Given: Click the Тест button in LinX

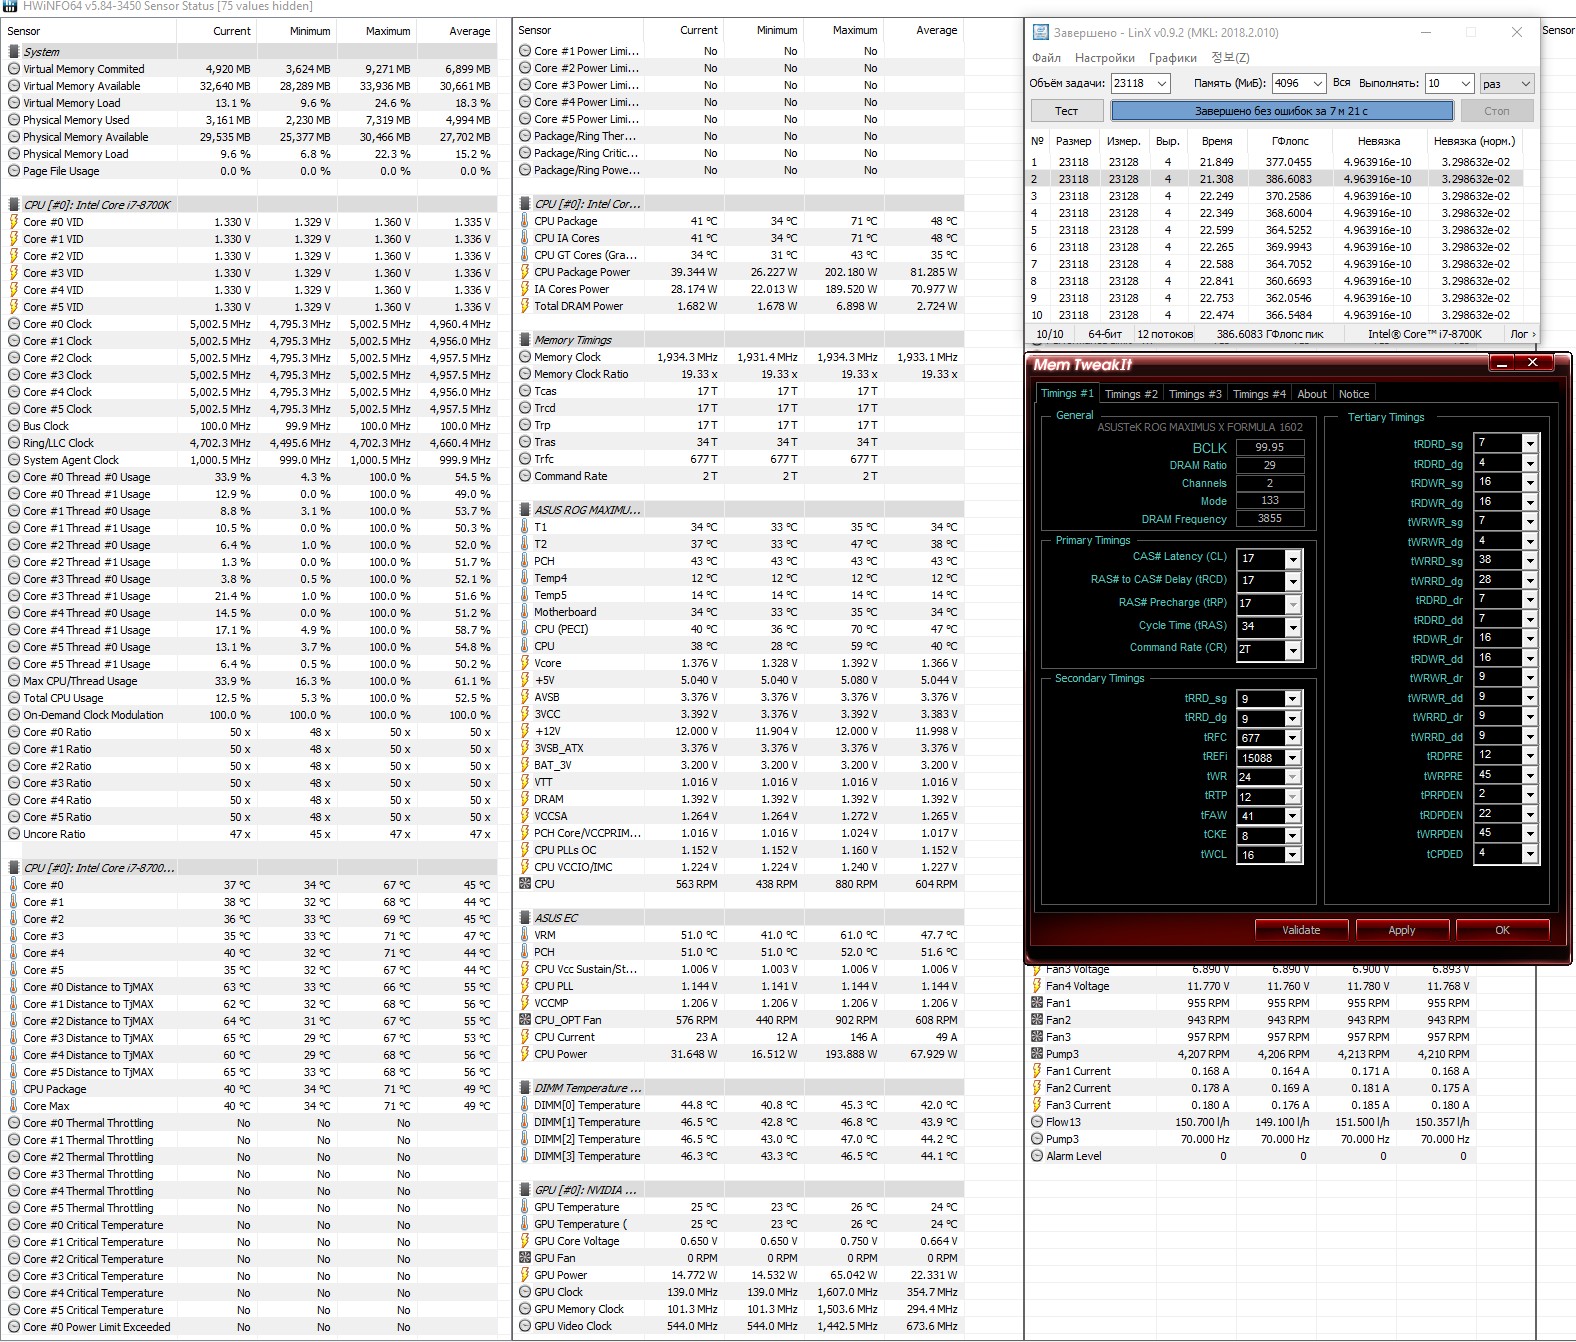Looking at the screenshot, I should click(1066, 111).
